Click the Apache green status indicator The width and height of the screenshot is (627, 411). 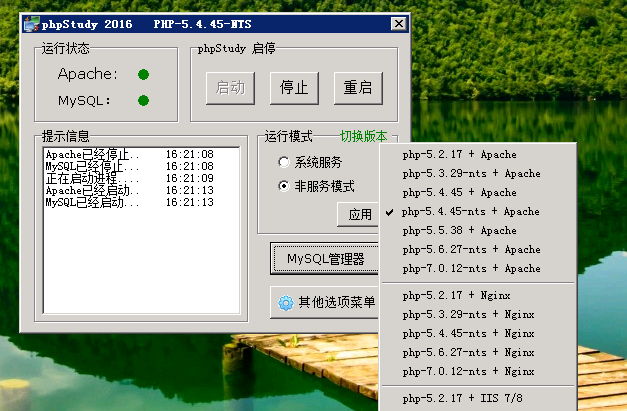point(144,74)
